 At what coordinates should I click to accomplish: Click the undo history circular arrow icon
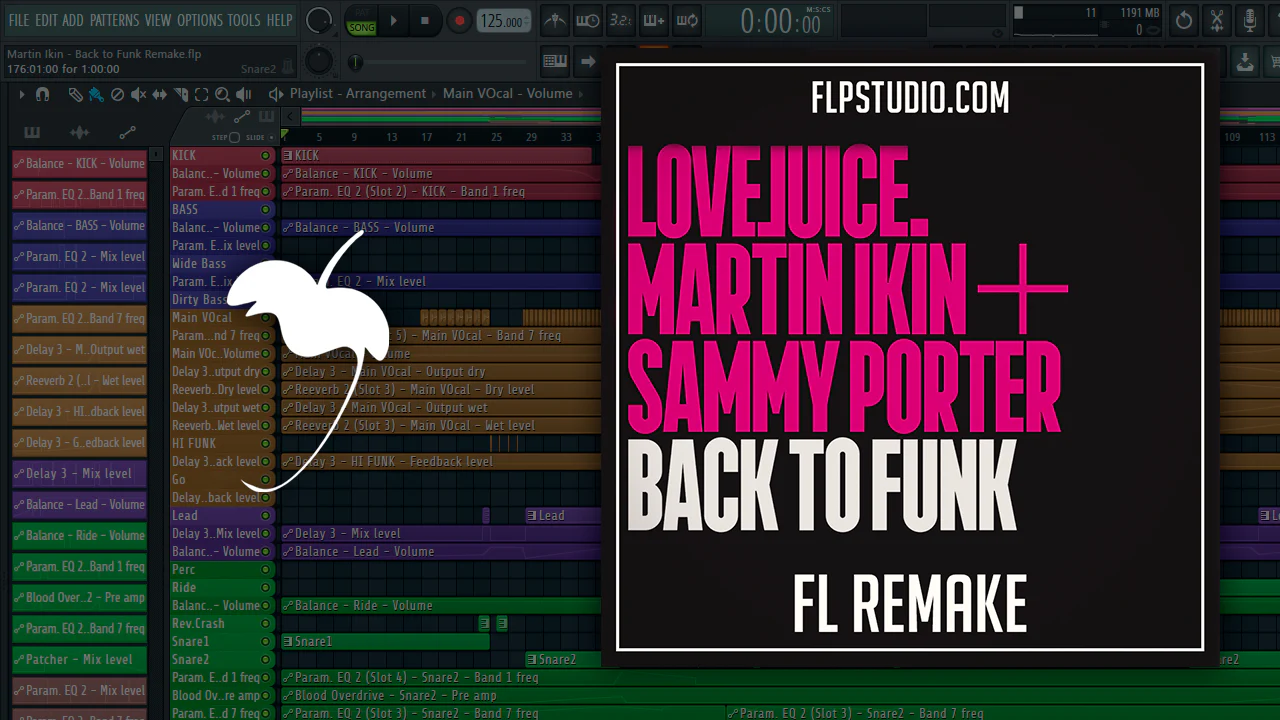[x=1184, y=20]
